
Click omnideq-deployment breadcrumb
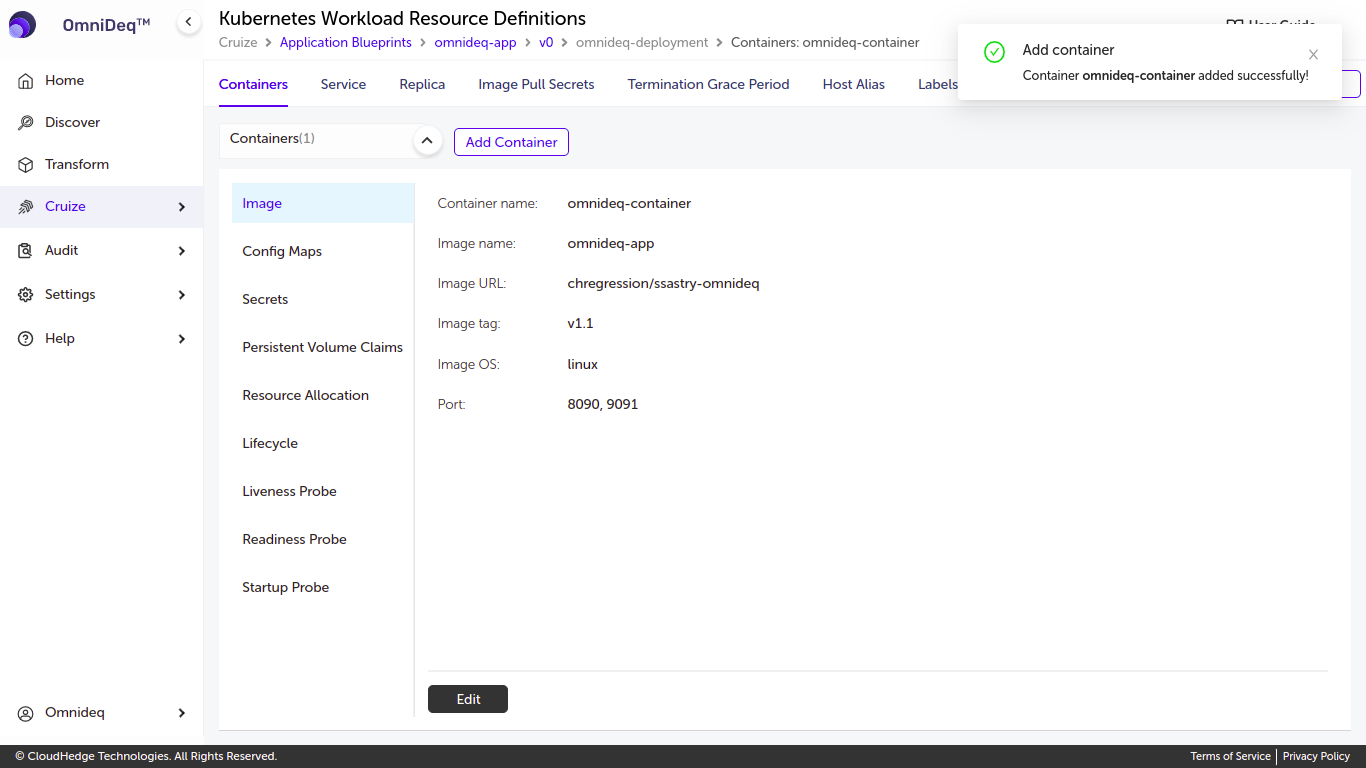[x=642, y=42]
